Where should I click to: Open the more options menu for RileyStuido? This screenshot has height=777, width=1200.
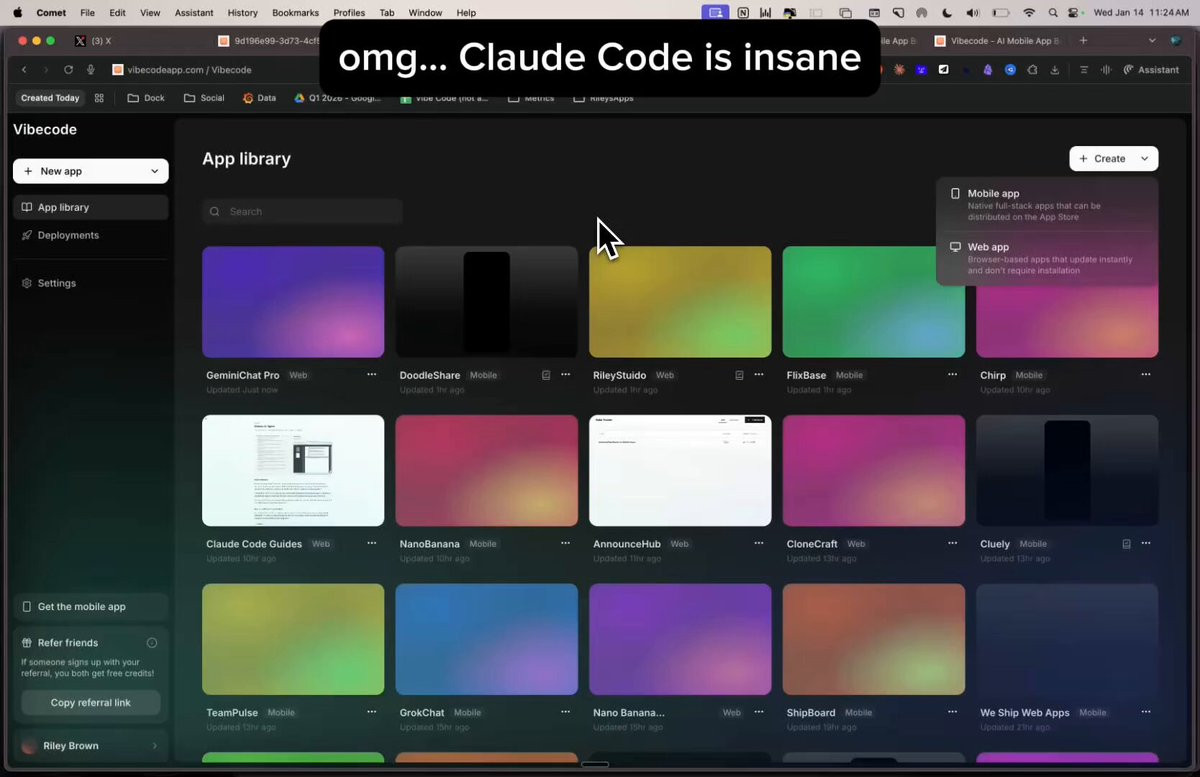pyautogui.click(x=759, y=375)
